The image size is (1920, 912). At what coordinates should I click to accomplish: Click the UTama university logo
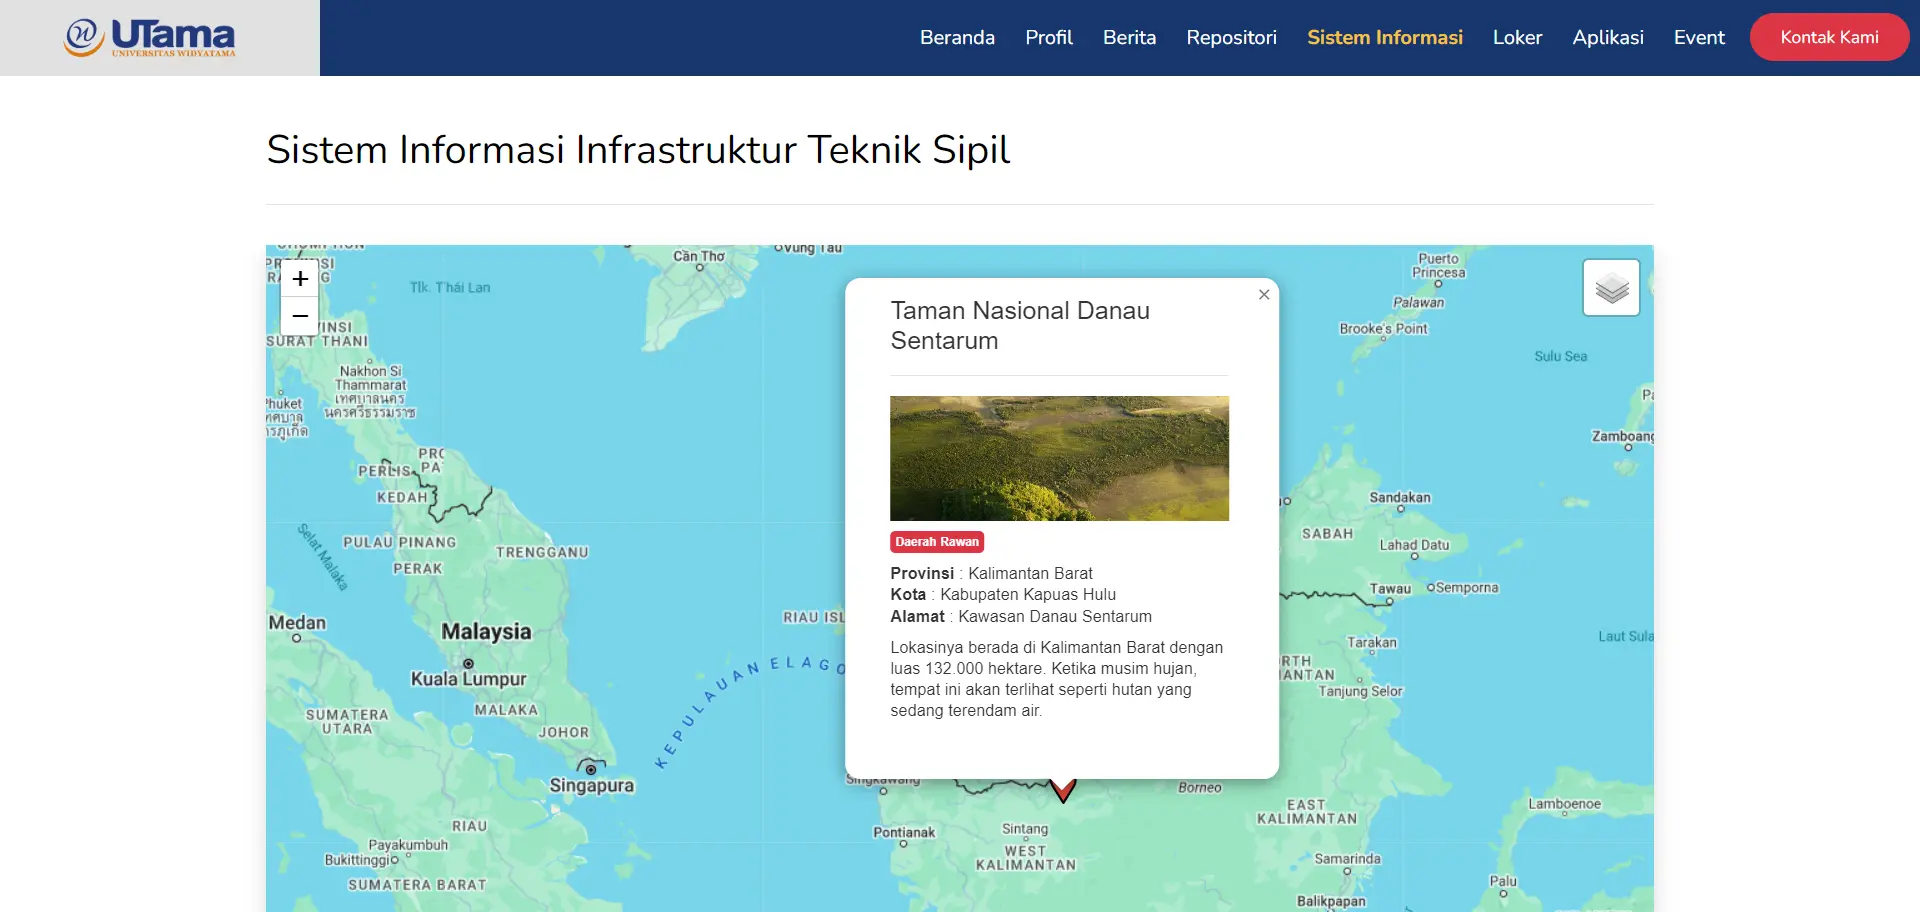151,38
